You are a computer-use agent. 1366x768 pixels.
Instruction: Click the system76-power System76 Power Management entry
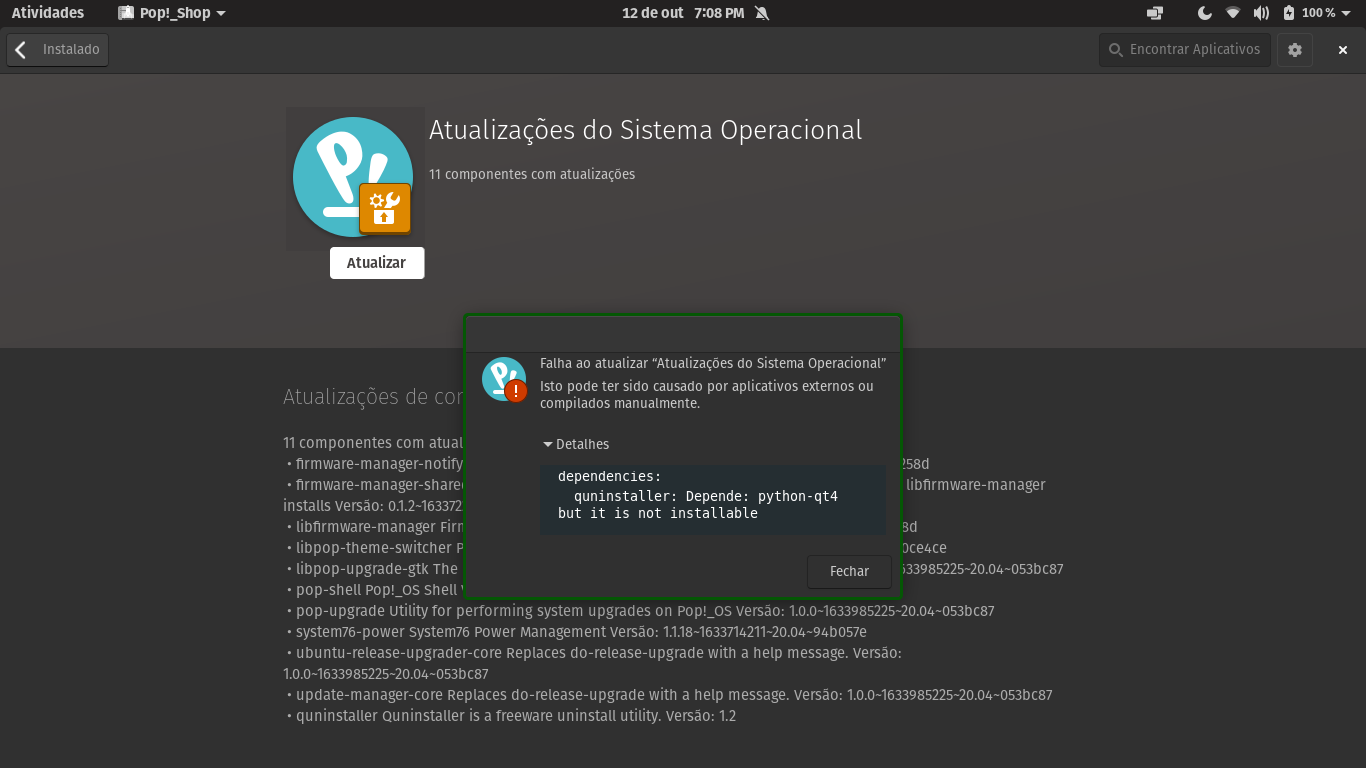[x=576, y=632]
